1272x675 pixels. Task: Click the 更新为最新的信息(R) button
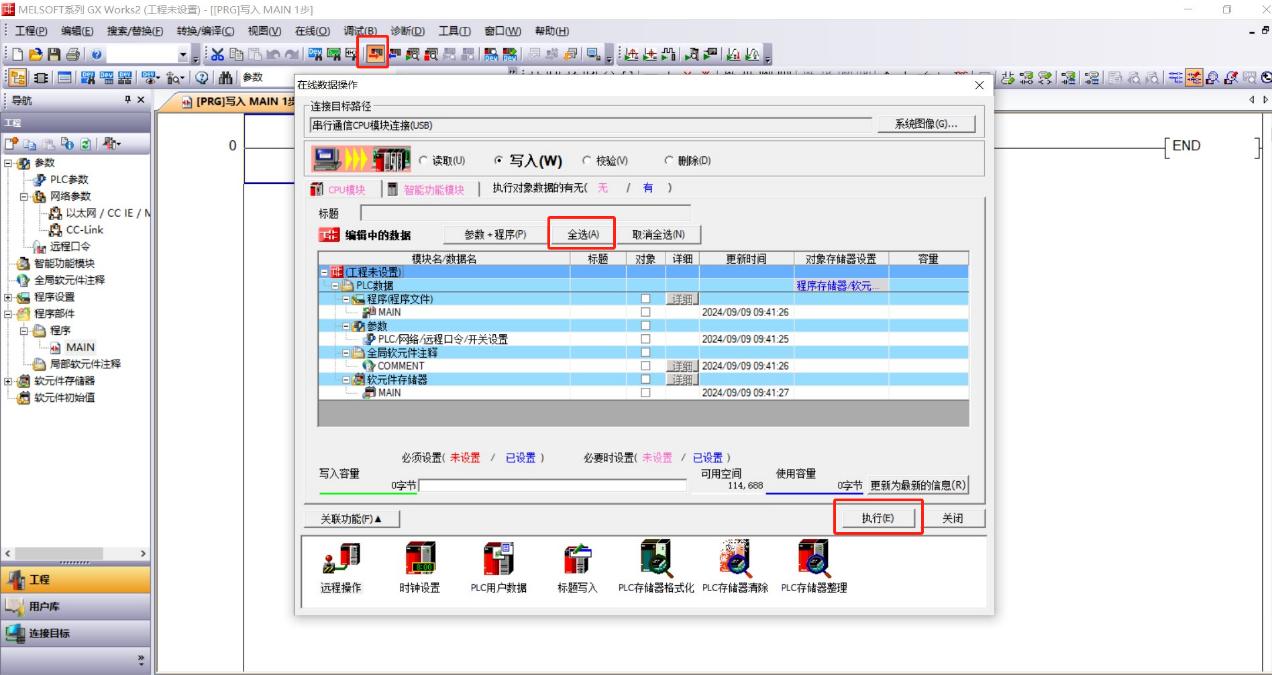point(918,485)
